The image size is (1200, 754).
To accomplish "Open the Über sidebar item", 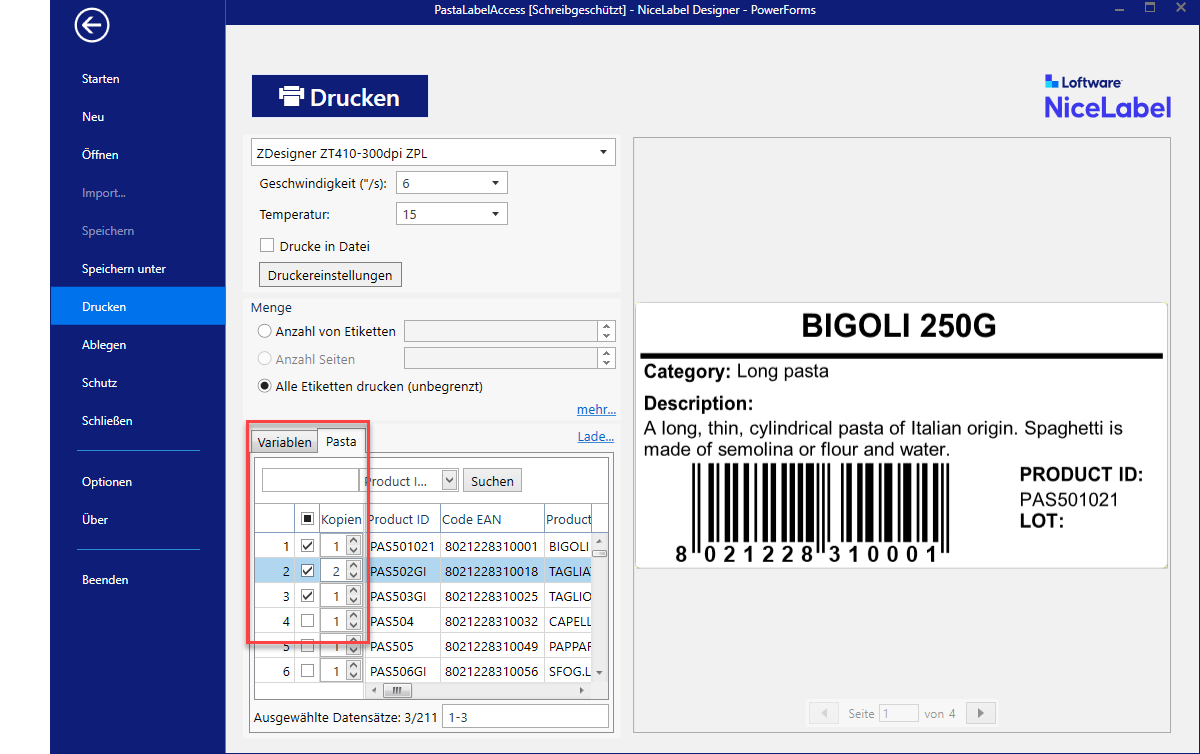I will (x=138, y=520).
